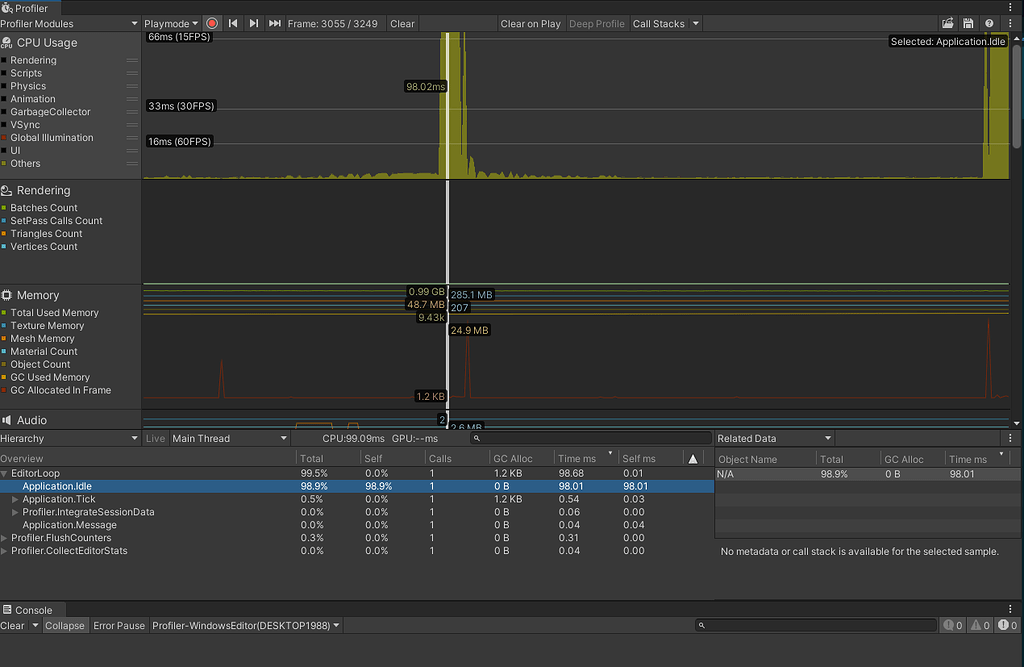Toggle Collapse in the Console
This screenshot has width=1024, height=667.
pos(65,626)
